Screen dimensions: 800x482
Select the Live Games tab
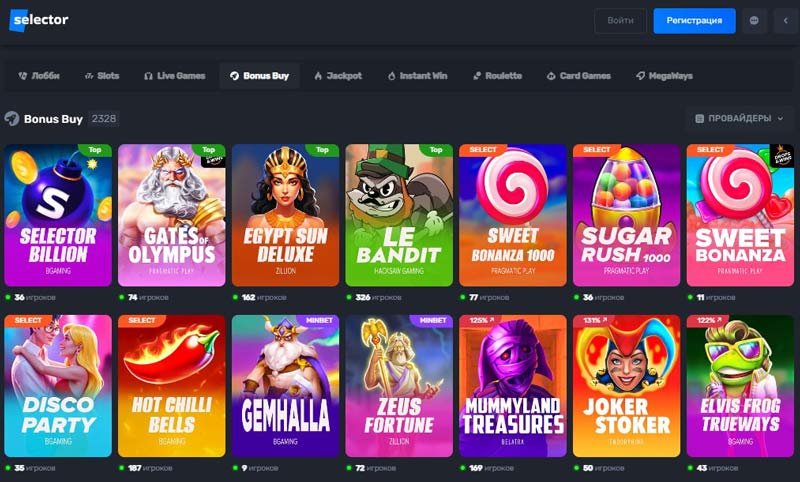click(x=174, y=76)
